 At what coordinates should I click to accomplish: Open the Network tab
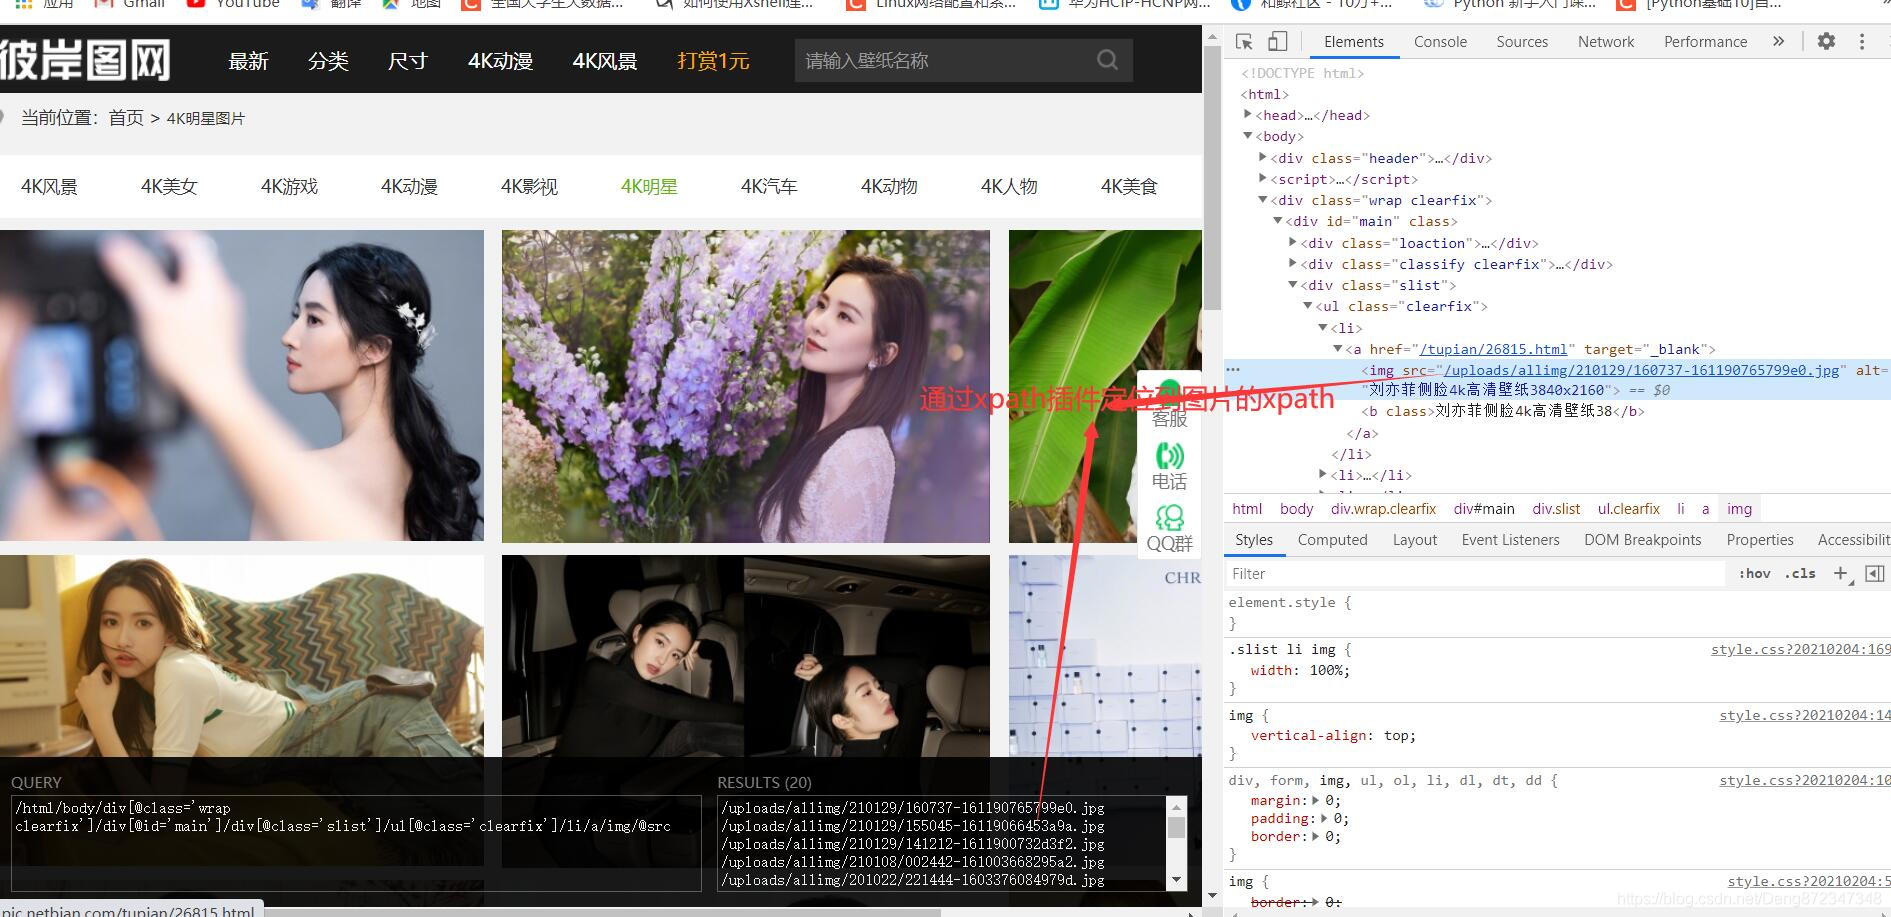1606,41
